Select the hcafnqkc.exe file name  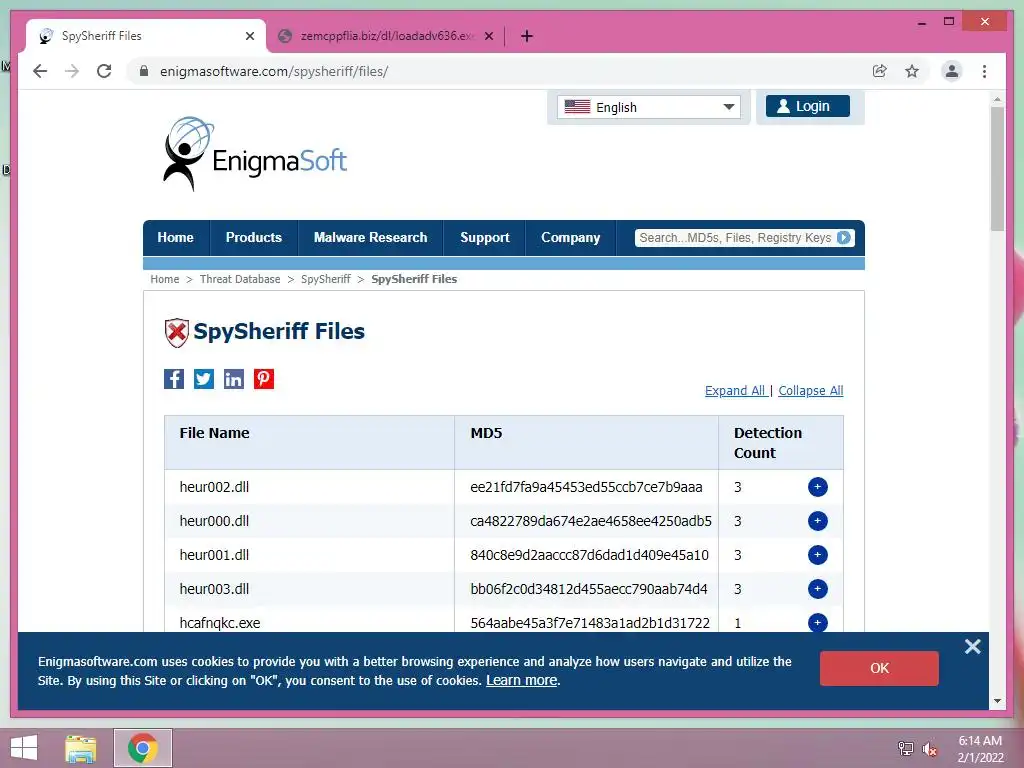tap(220, 623)
